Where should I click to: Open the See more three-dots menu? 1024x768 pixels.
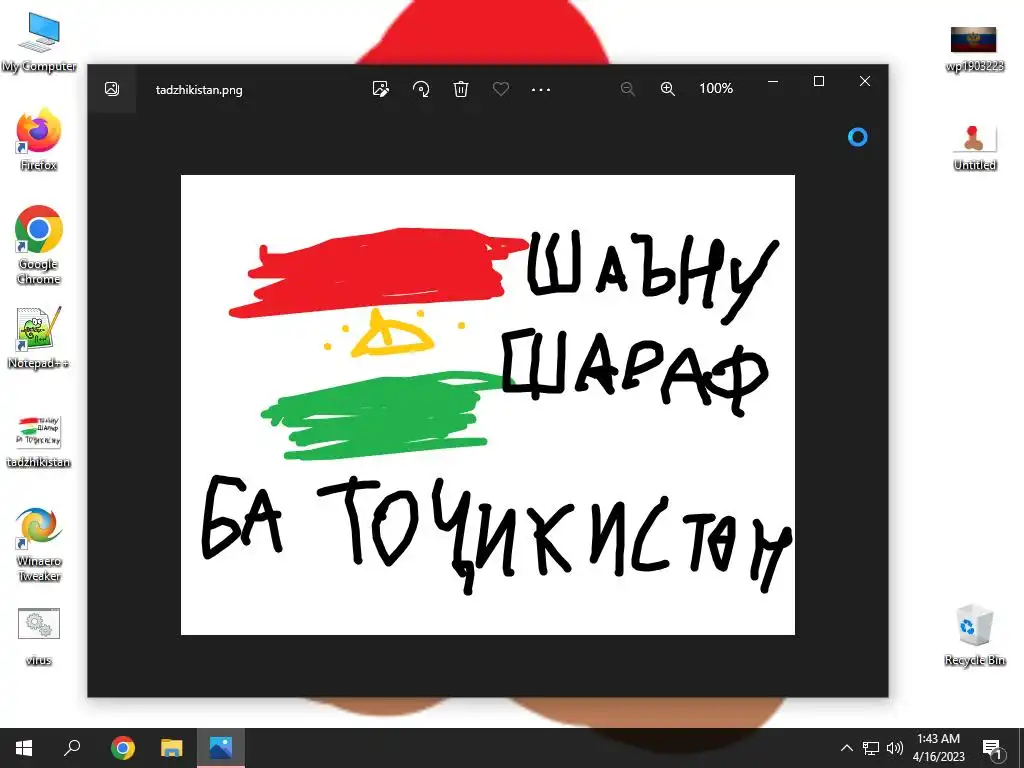[541, 89]
